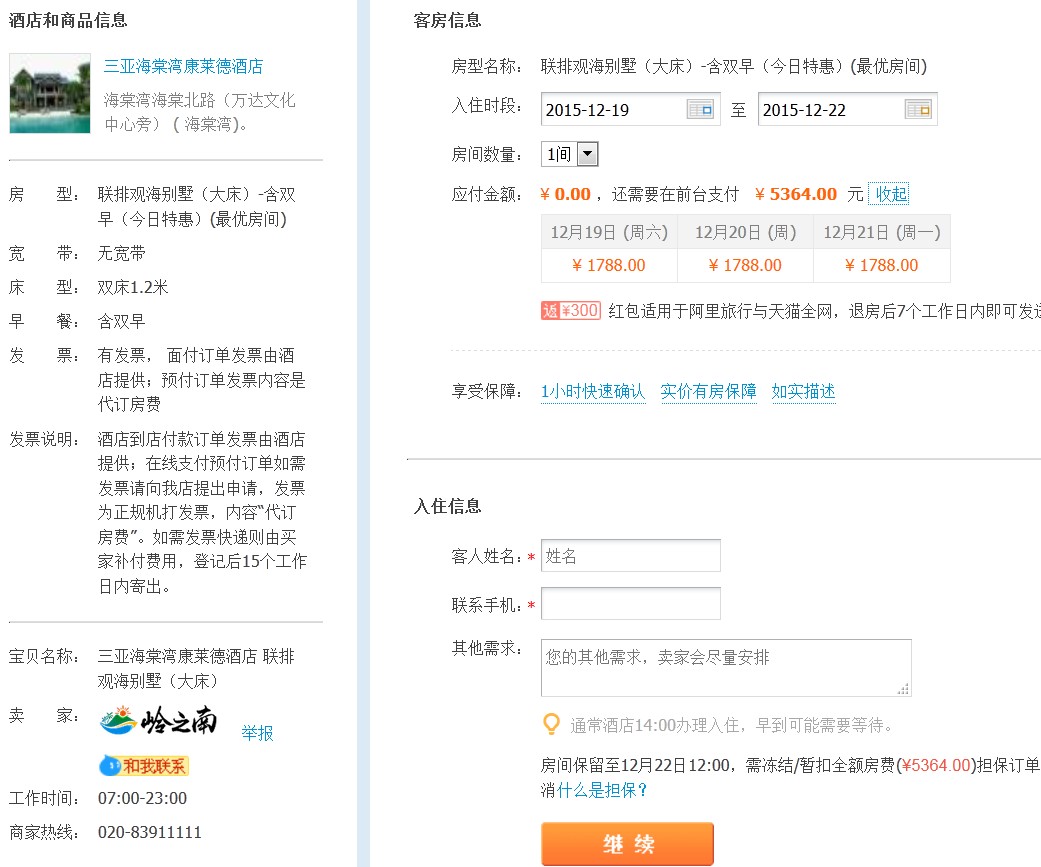Click the hotel thumbnail photo
The image size is (1041, 867).
pyautogui.click(x=50, y=93)
